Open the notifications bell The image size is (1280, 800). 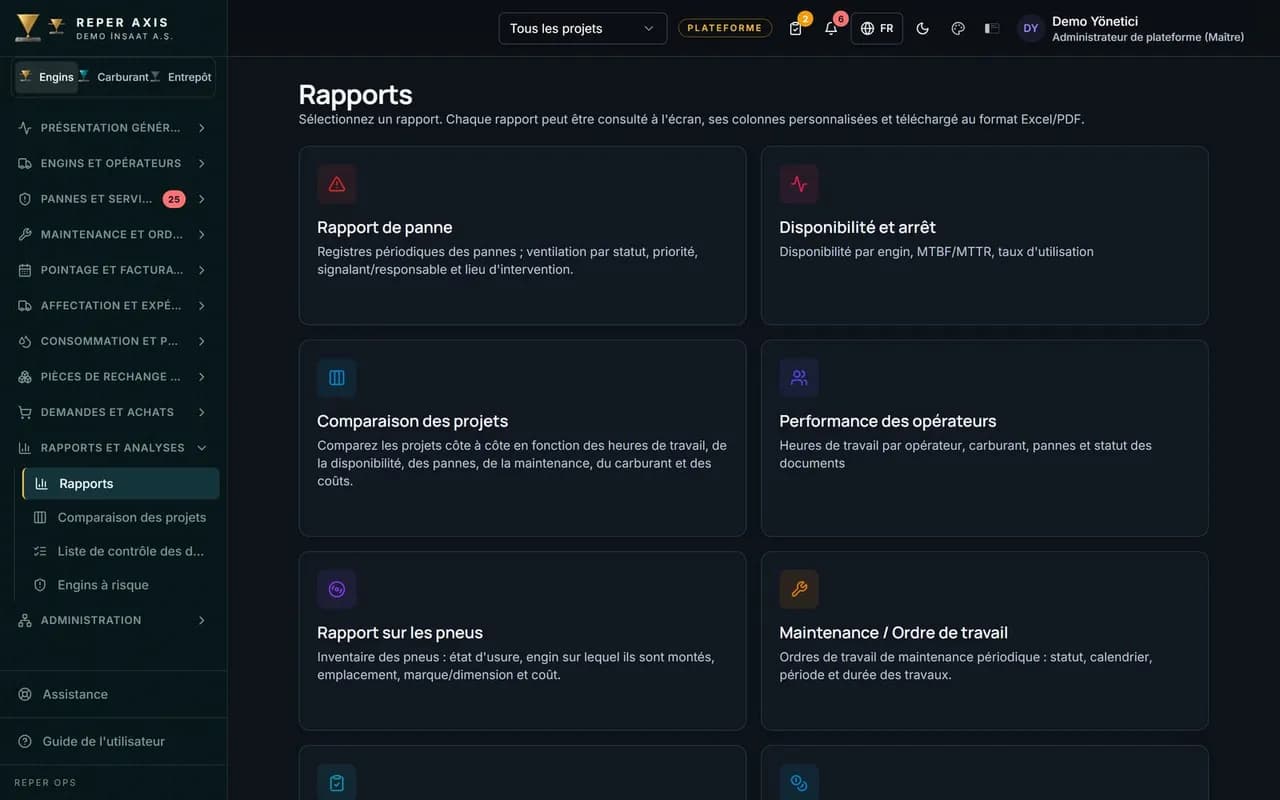831,28
